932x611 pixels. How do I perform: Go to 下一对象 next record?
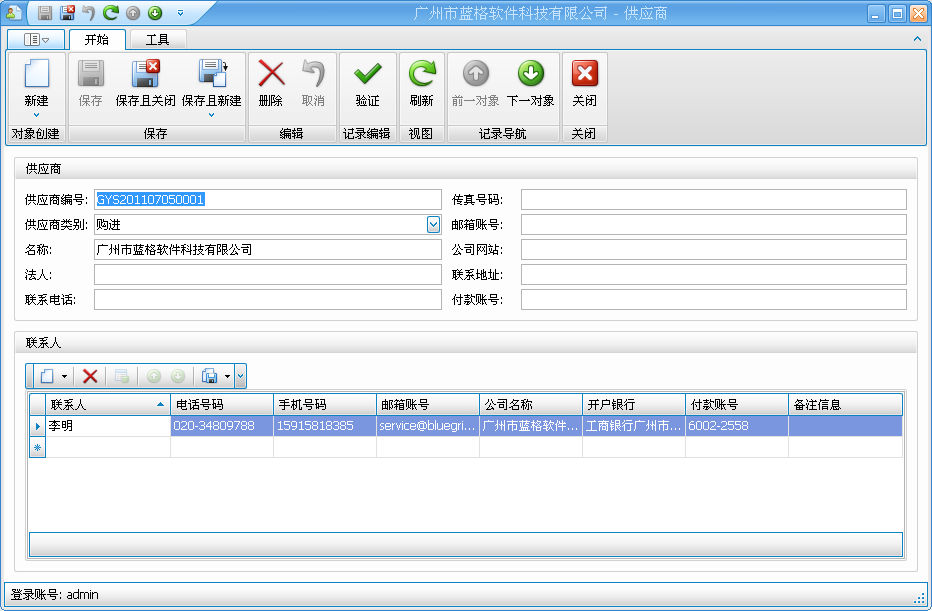point(530,83)
